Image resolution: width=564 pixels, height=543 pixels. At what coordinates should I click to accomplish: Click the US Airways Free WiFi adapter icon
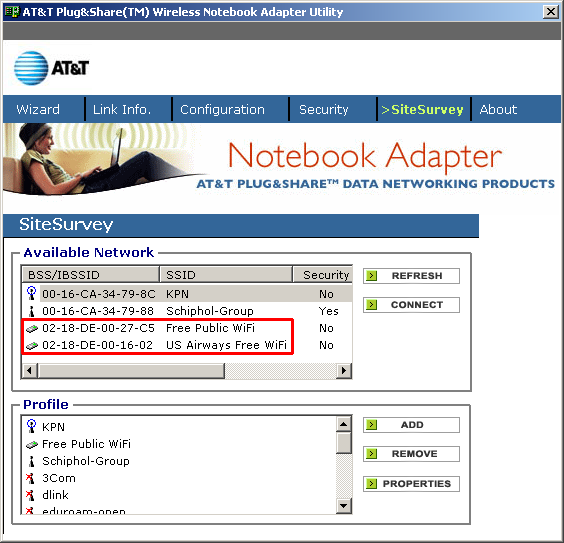[32, 345]
